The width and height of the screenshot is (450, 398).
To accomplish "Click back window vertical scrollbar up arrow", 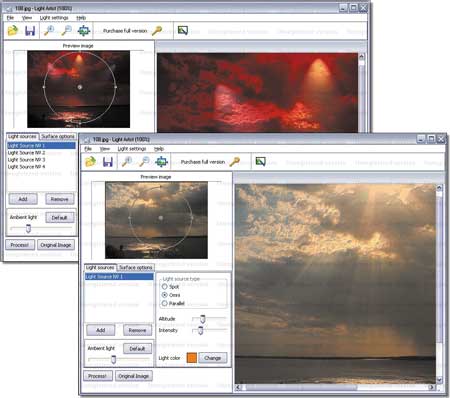I will pos(361,57).
